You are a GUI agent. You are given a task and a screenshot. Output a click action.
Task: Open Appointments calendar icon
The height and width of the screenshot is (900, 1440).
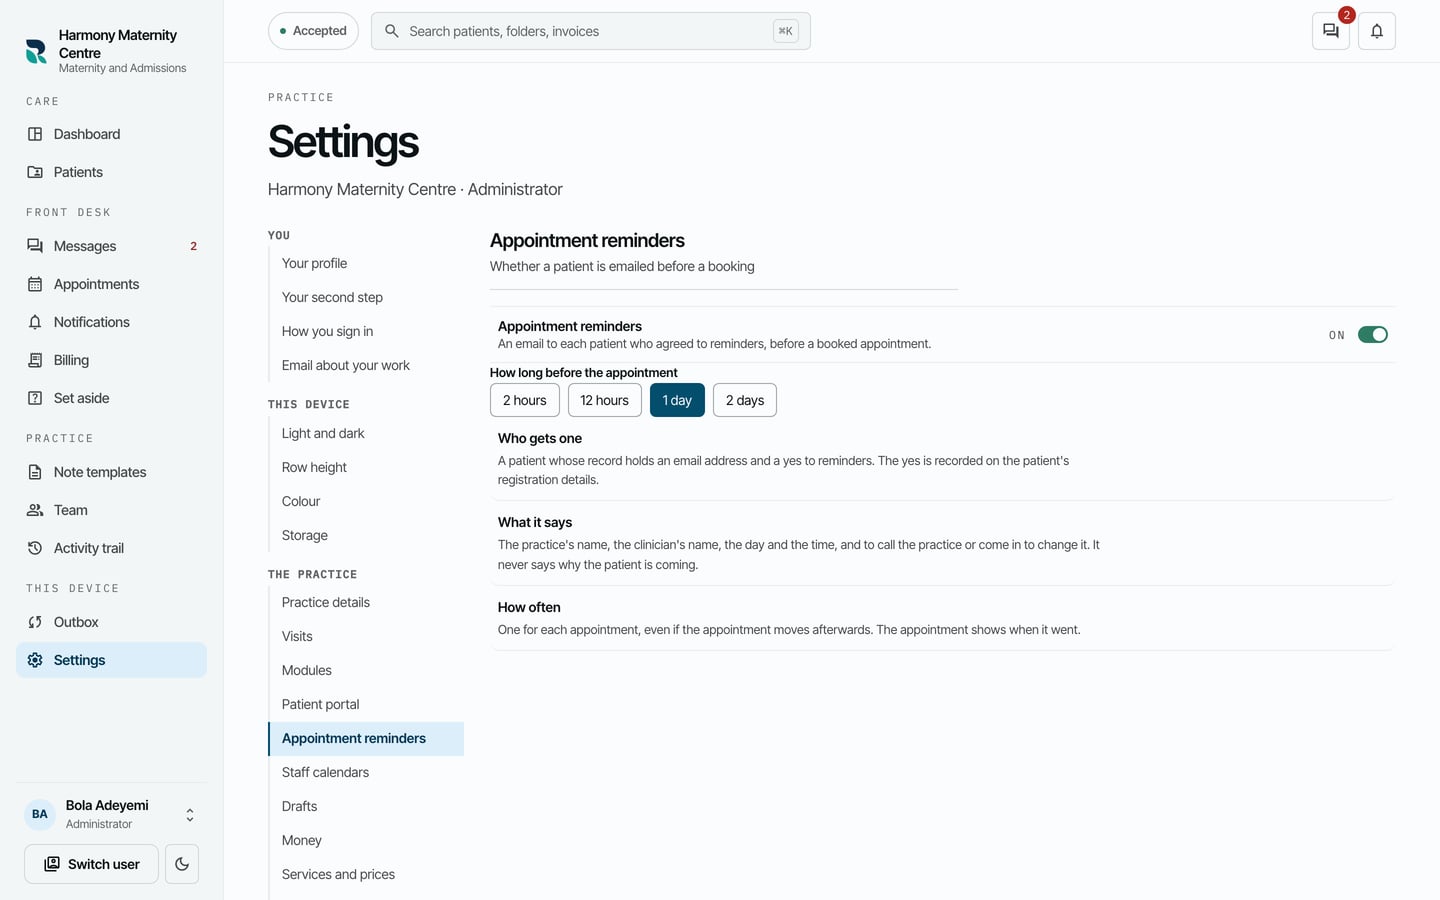point(35,284)
